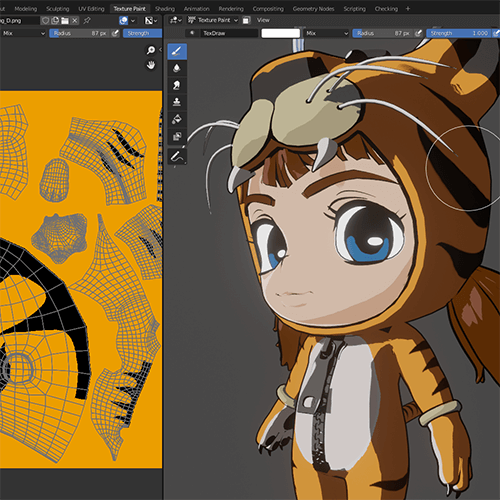500x500 pixels.
Task: Toggle the pin image icon
Action: pyautogui.click(x=87, y=21)
